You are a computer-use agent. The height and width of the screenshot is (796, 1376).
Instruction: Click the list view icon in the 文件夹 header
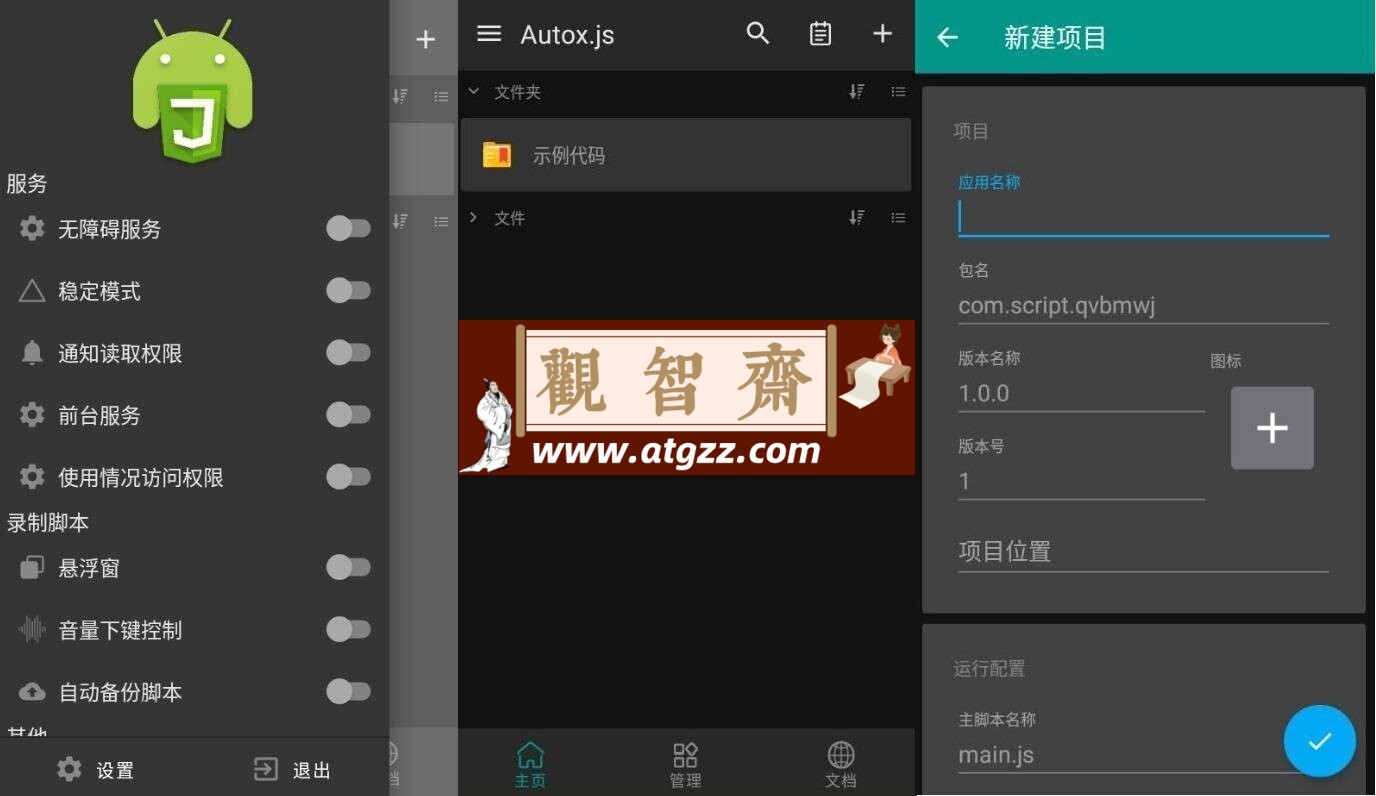(898, 92)
